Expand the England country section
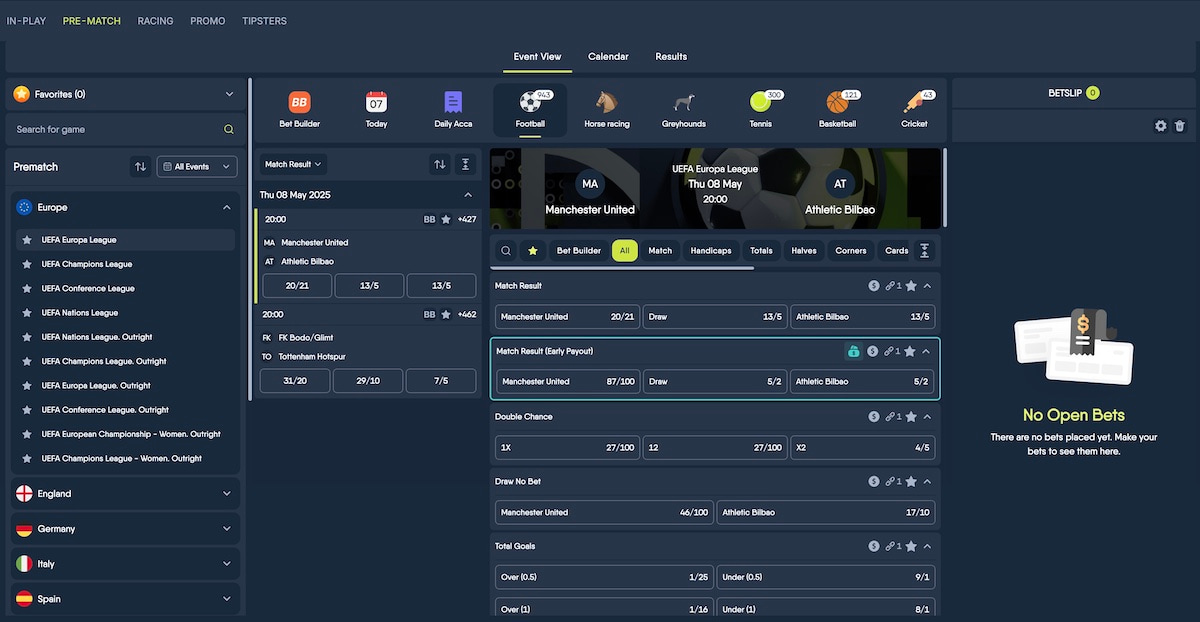The width and height of the screenshot is (1200, 622). click(125, 494)
